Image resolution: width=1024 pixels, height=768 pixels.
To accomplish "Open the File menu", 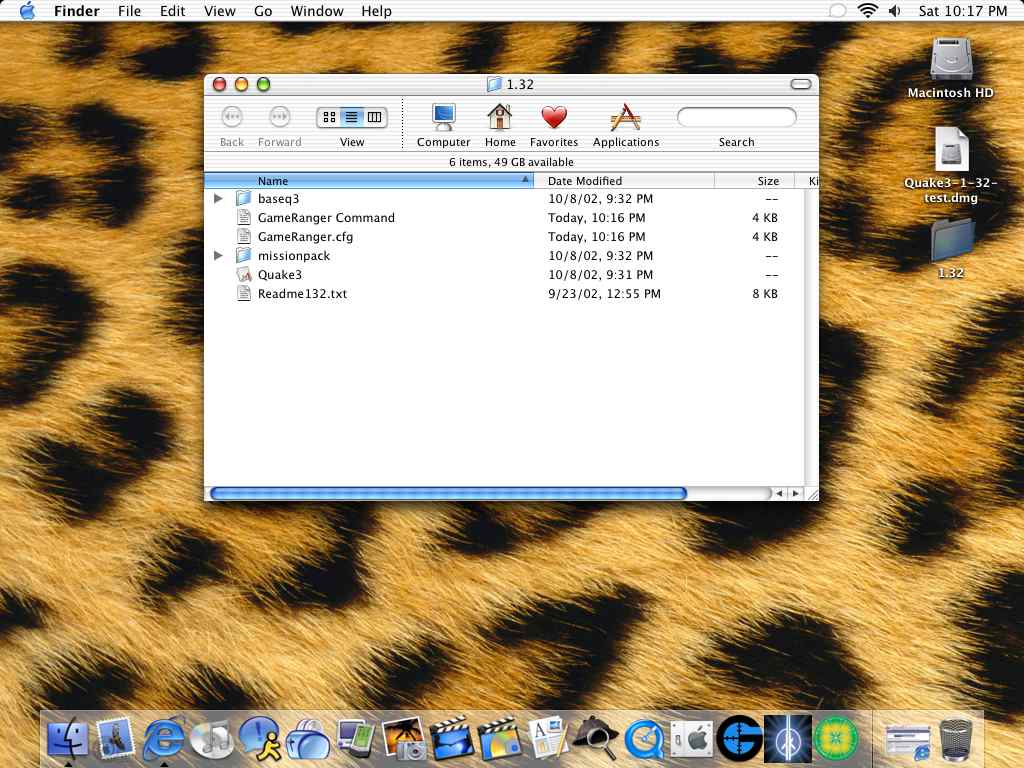I will (129, 11).
